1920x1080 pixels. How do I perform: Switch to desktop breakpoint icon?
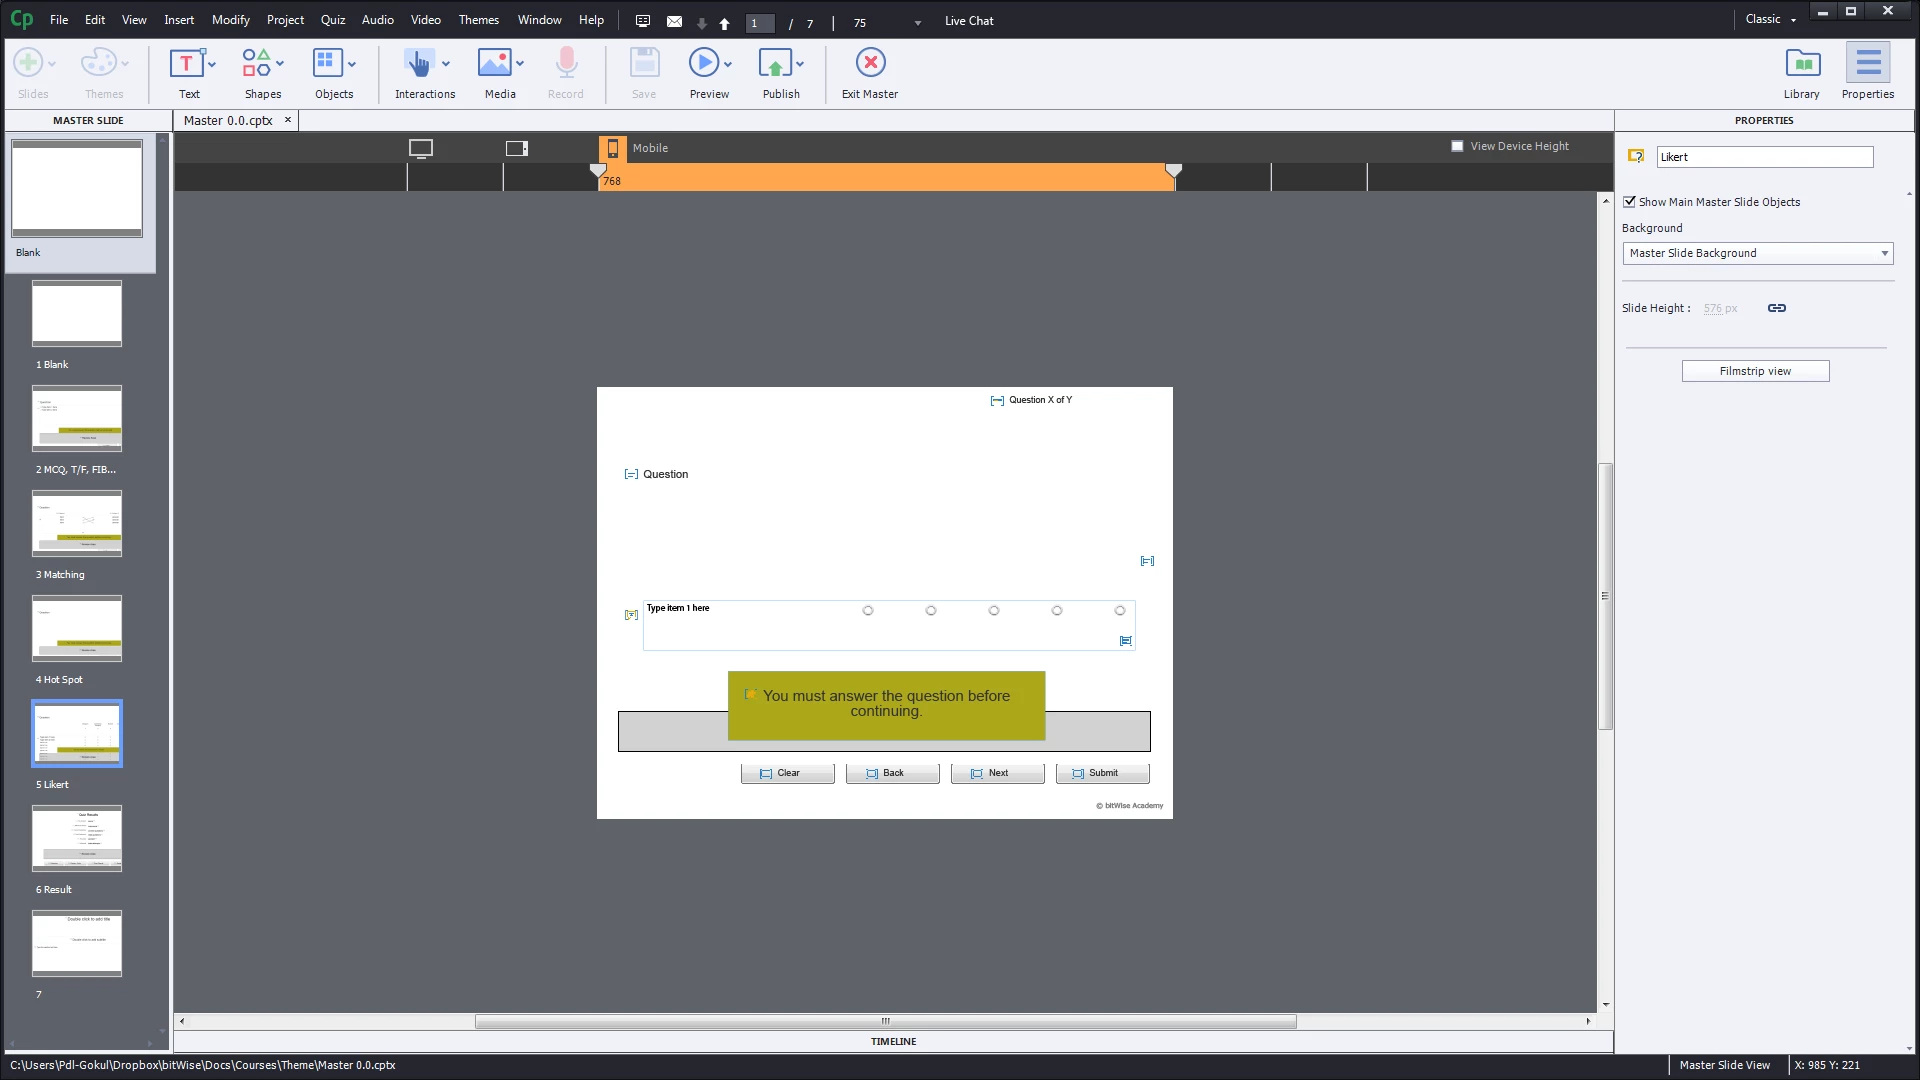(x=421, y=148)
